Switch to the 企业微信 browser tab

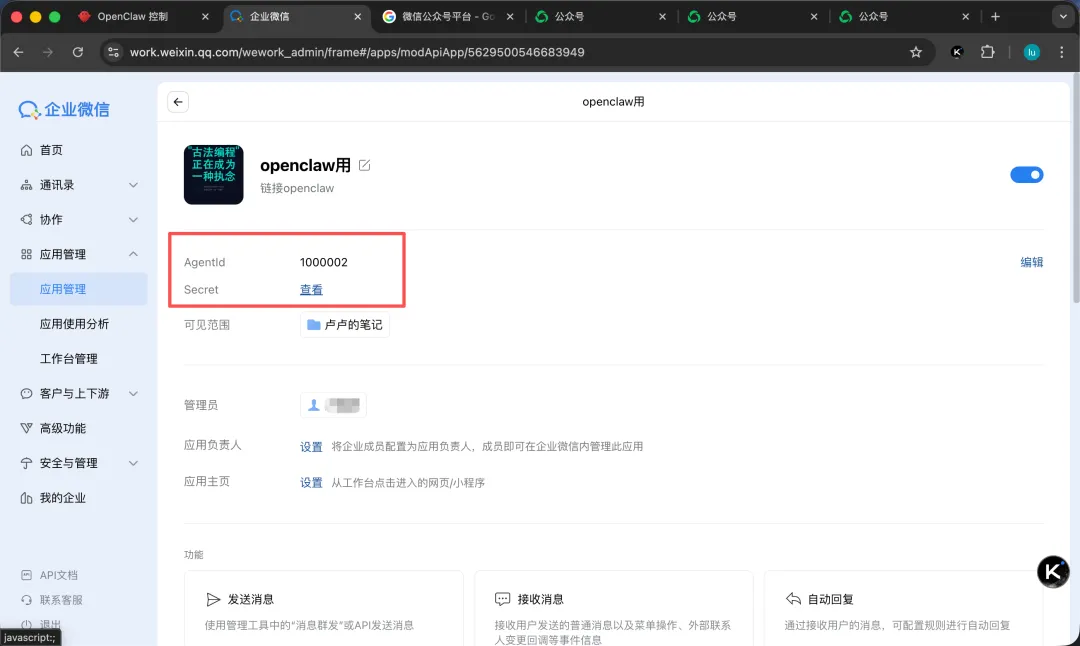tap(296, 17)
